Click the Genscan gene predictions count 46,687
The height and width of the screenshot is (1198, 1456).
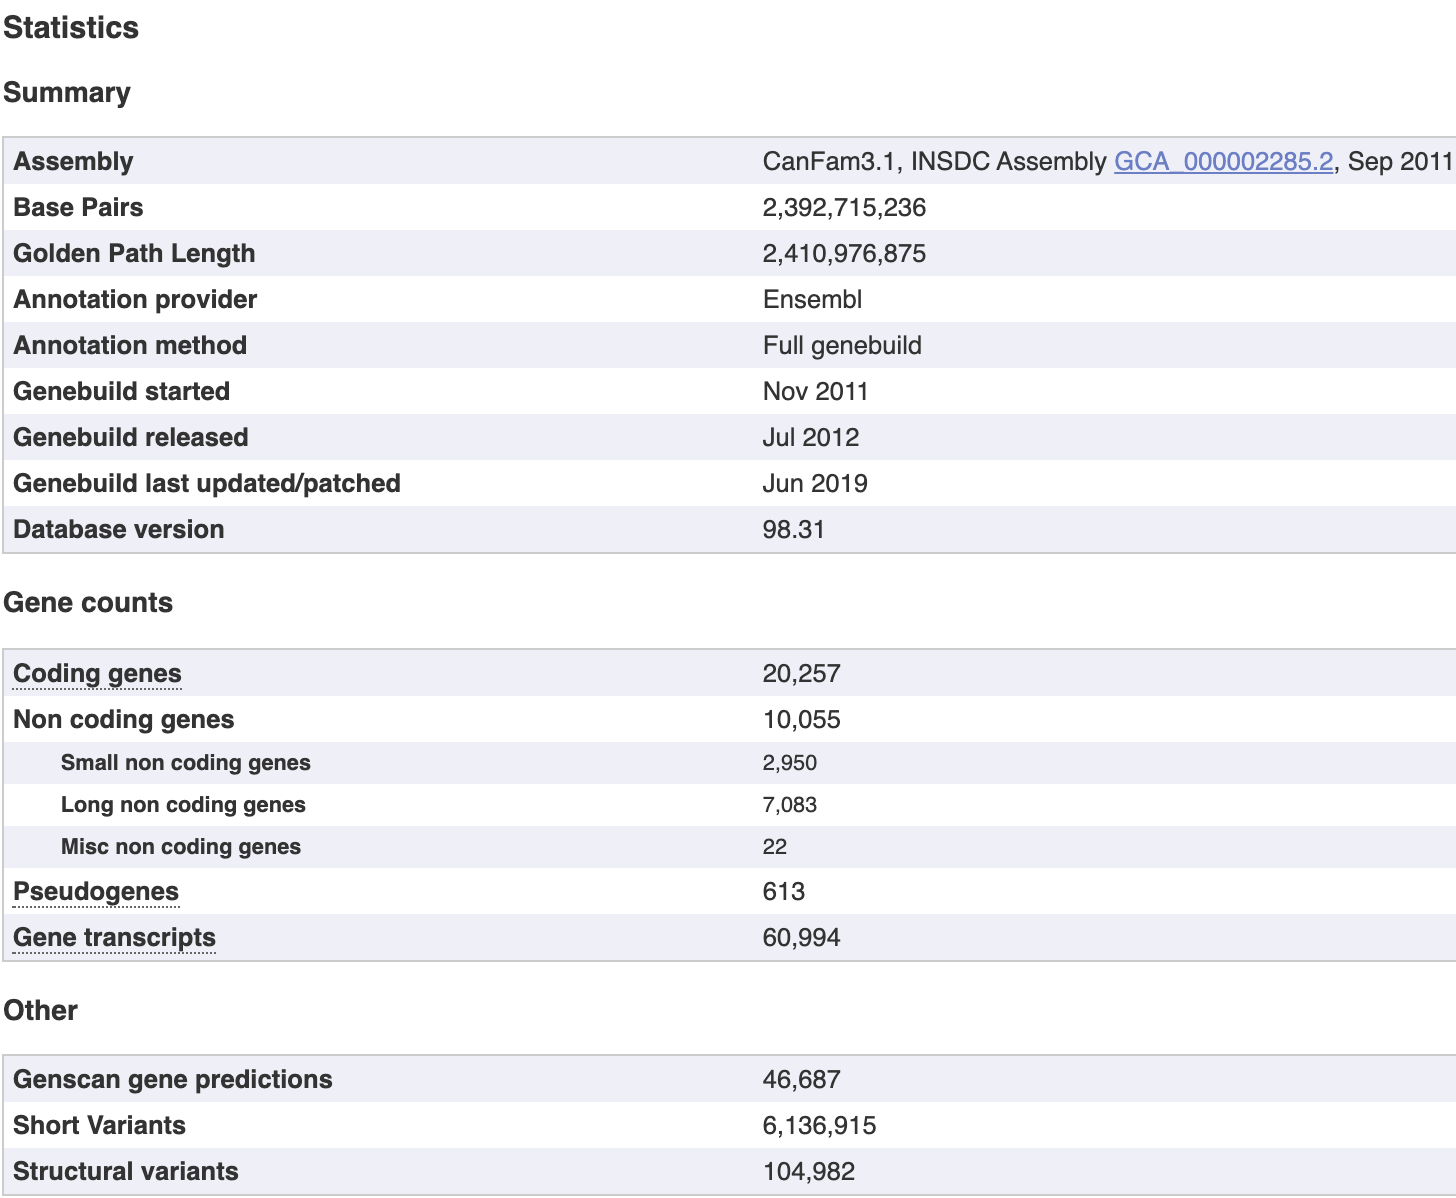tap(801, 1079)
